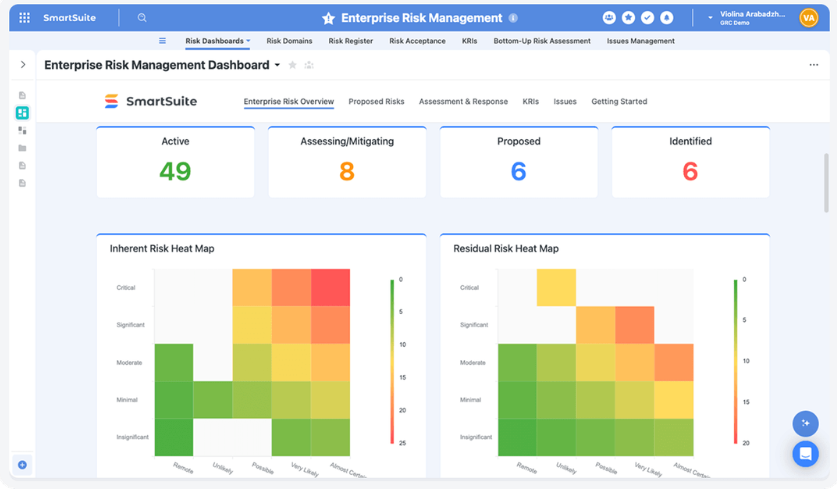Click the SmartSuite brand name in top bar
Screen dimensions: 837x492
point(69,18)
